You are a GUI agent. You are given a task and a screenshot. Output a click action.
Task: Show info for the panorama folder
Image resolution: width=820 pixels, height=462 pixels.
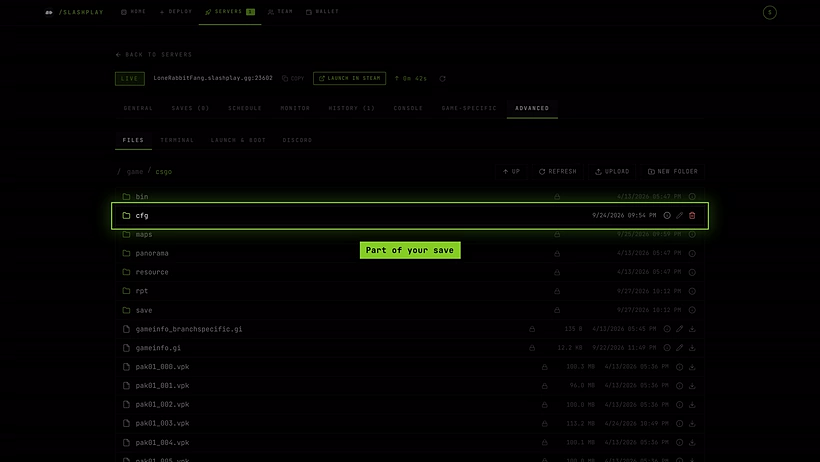(692, 253)
